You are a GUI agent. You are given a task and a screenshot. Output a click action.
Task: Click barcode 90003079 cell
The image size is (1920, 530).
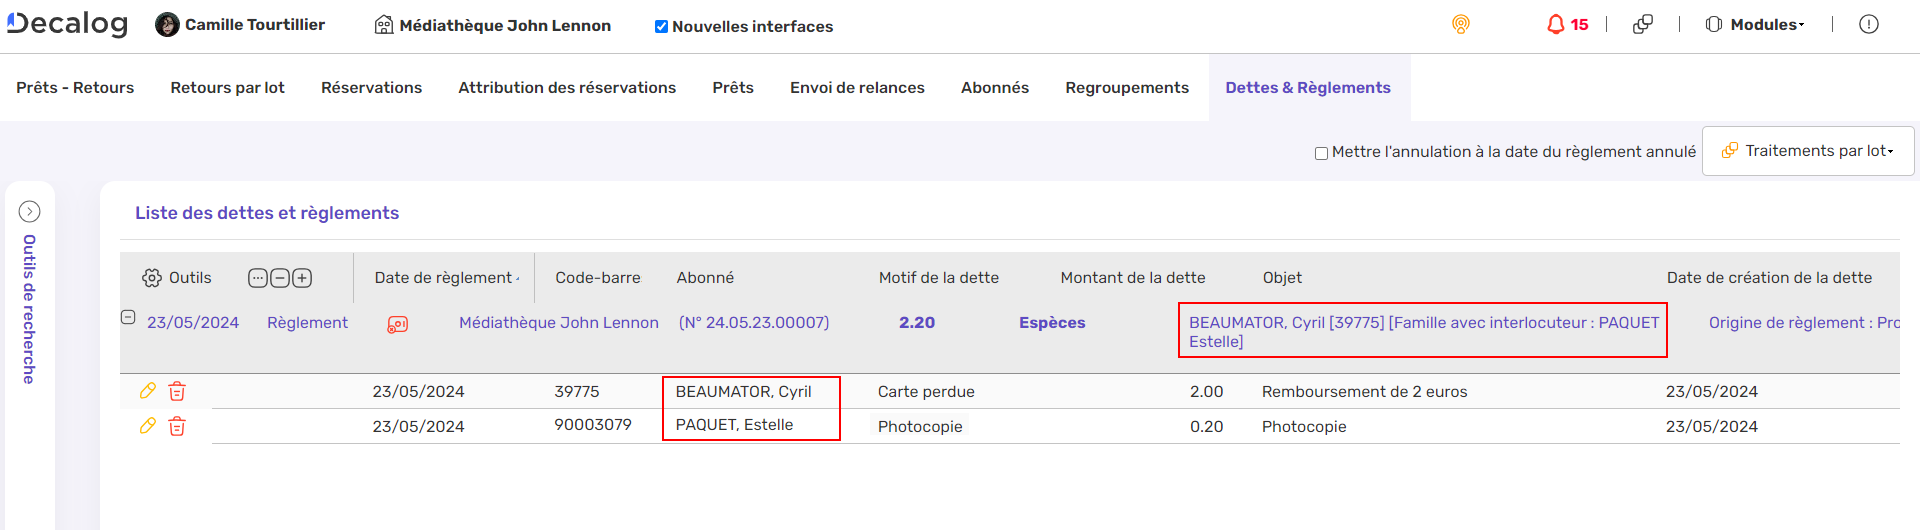[x=593, y=425]
